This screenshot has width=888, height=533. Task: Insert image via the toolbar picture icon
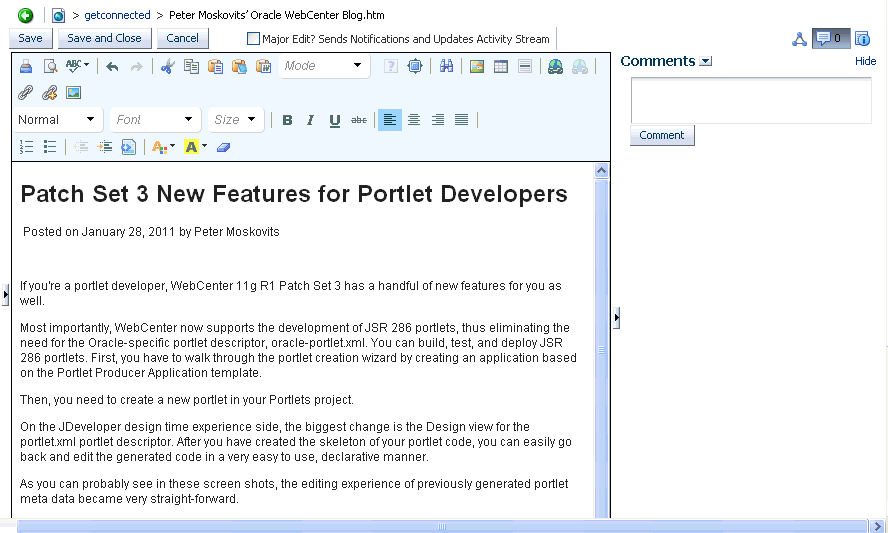point(477,66)
